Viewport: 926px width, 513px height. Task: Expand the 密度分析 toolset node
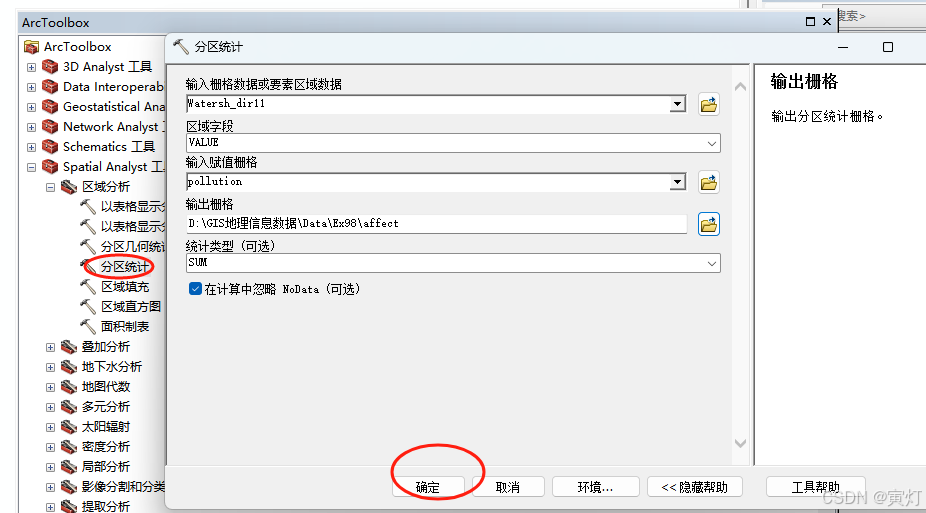tap(50, 447)
